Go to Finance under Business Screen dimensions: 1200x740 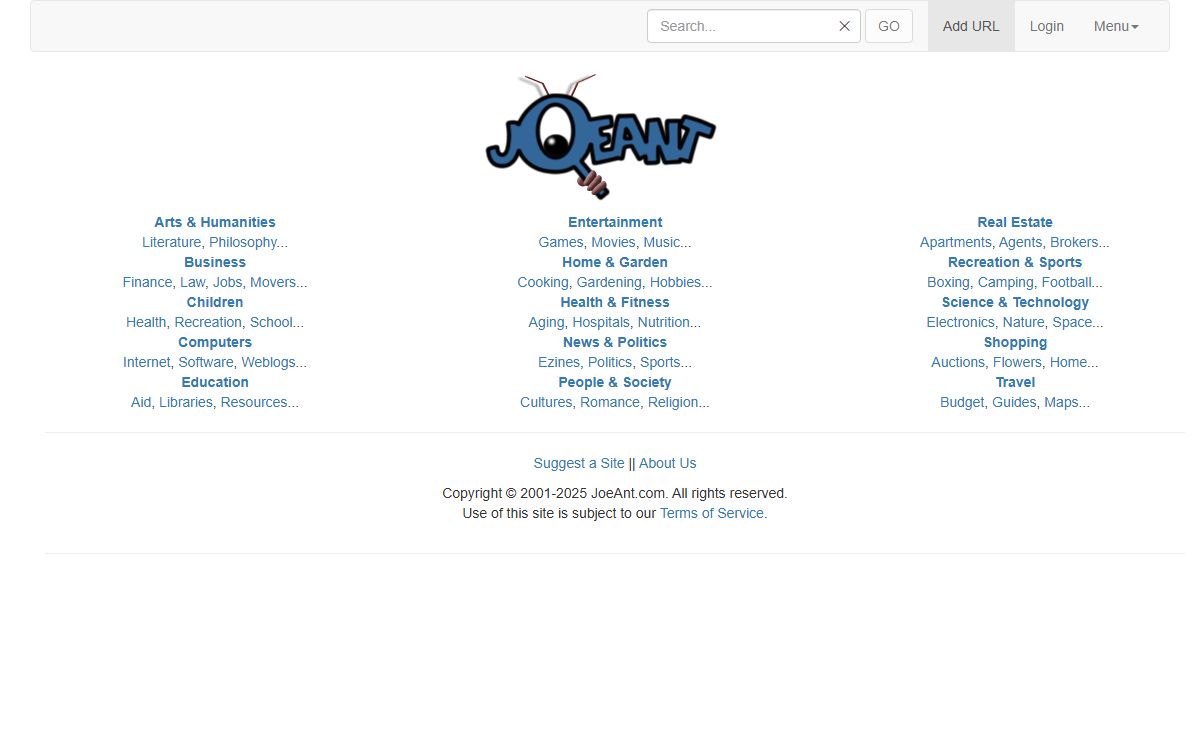click(x=147, y=282)
